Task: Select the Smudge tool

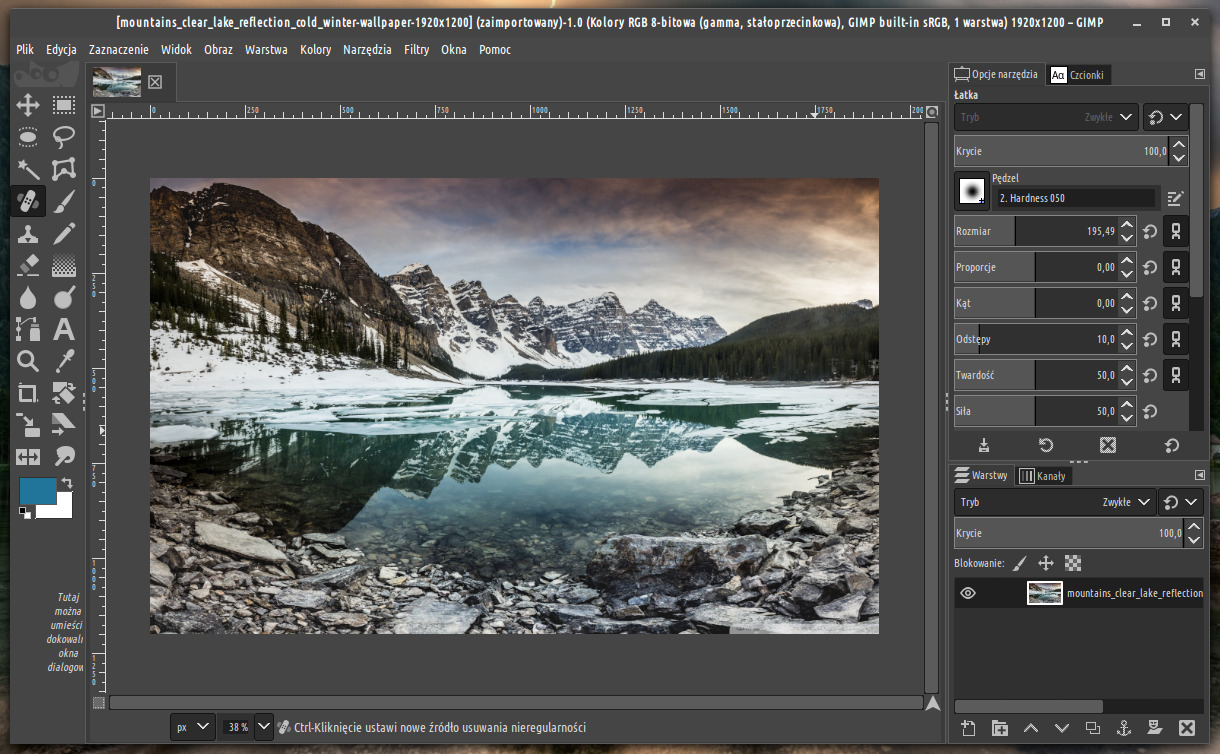Action: pyautogui.click(x=64, y=457)
